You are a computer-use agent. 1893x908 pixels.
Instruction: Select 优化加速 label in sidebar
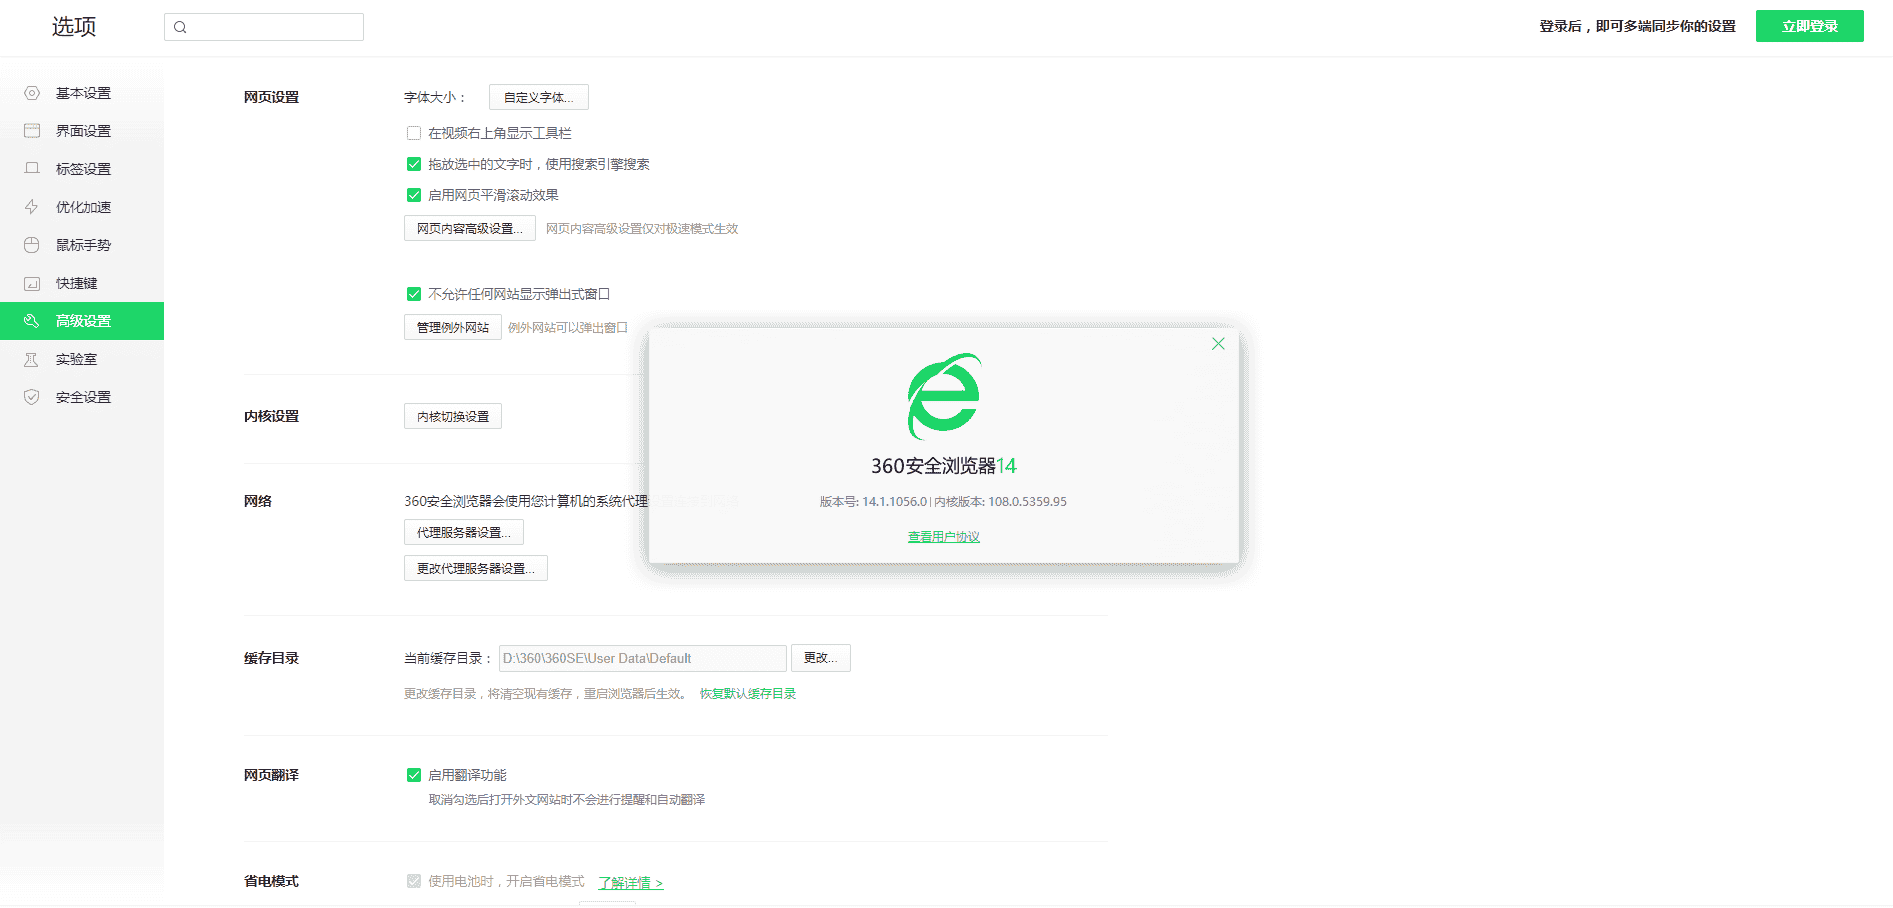pos(84,207)
